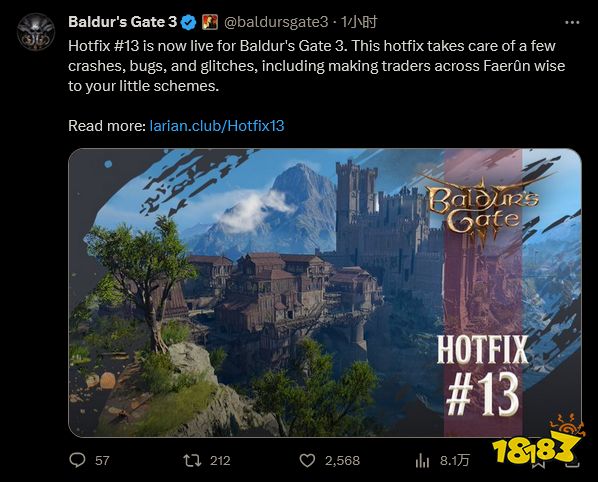This screenshot has width=598, height=482.
Task: Click the repost arrows icon
Action: [x=192, y=461]
